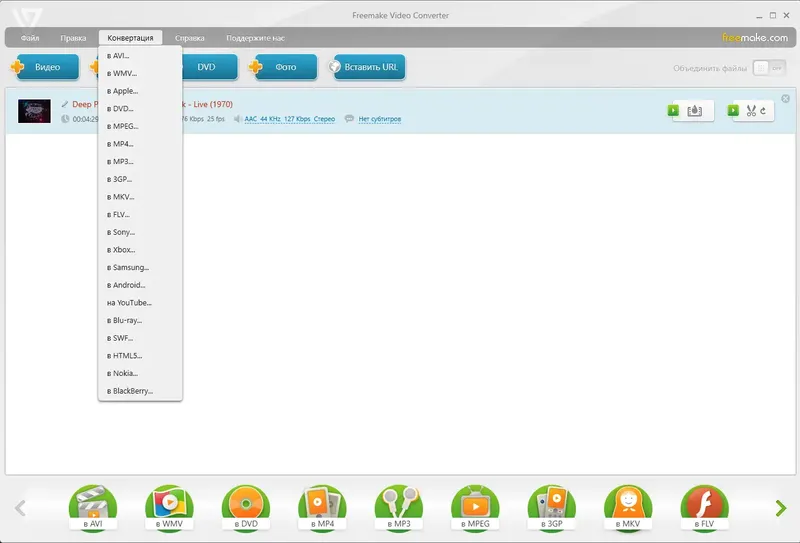
Task: Choose в AVI... from the menu
Action: 140,56
